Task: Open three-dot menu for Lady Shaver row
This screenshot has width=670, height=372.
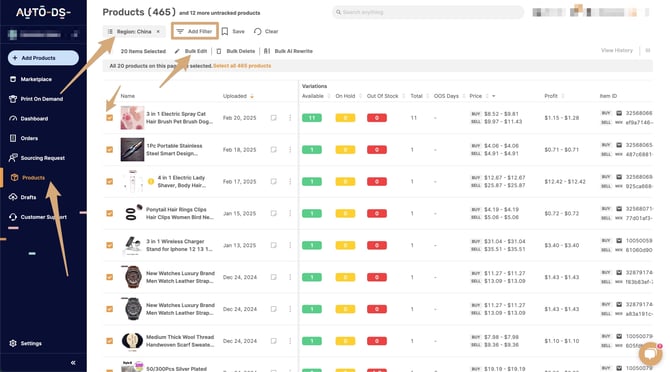Action: coord(290,181)
